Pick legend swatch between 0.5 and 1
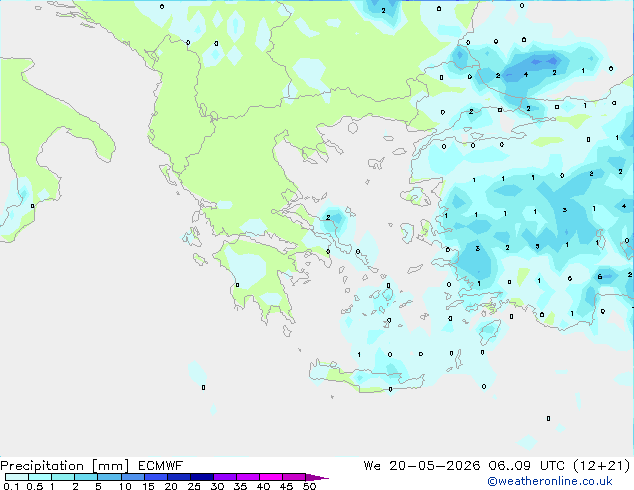The width and height of the screenshot is (634, 490). [x=40, y=477]
